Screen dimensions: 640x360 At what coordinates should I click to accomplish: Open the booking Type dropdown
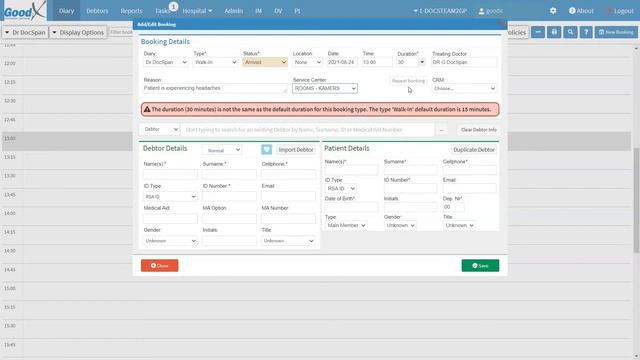[215, 62]
